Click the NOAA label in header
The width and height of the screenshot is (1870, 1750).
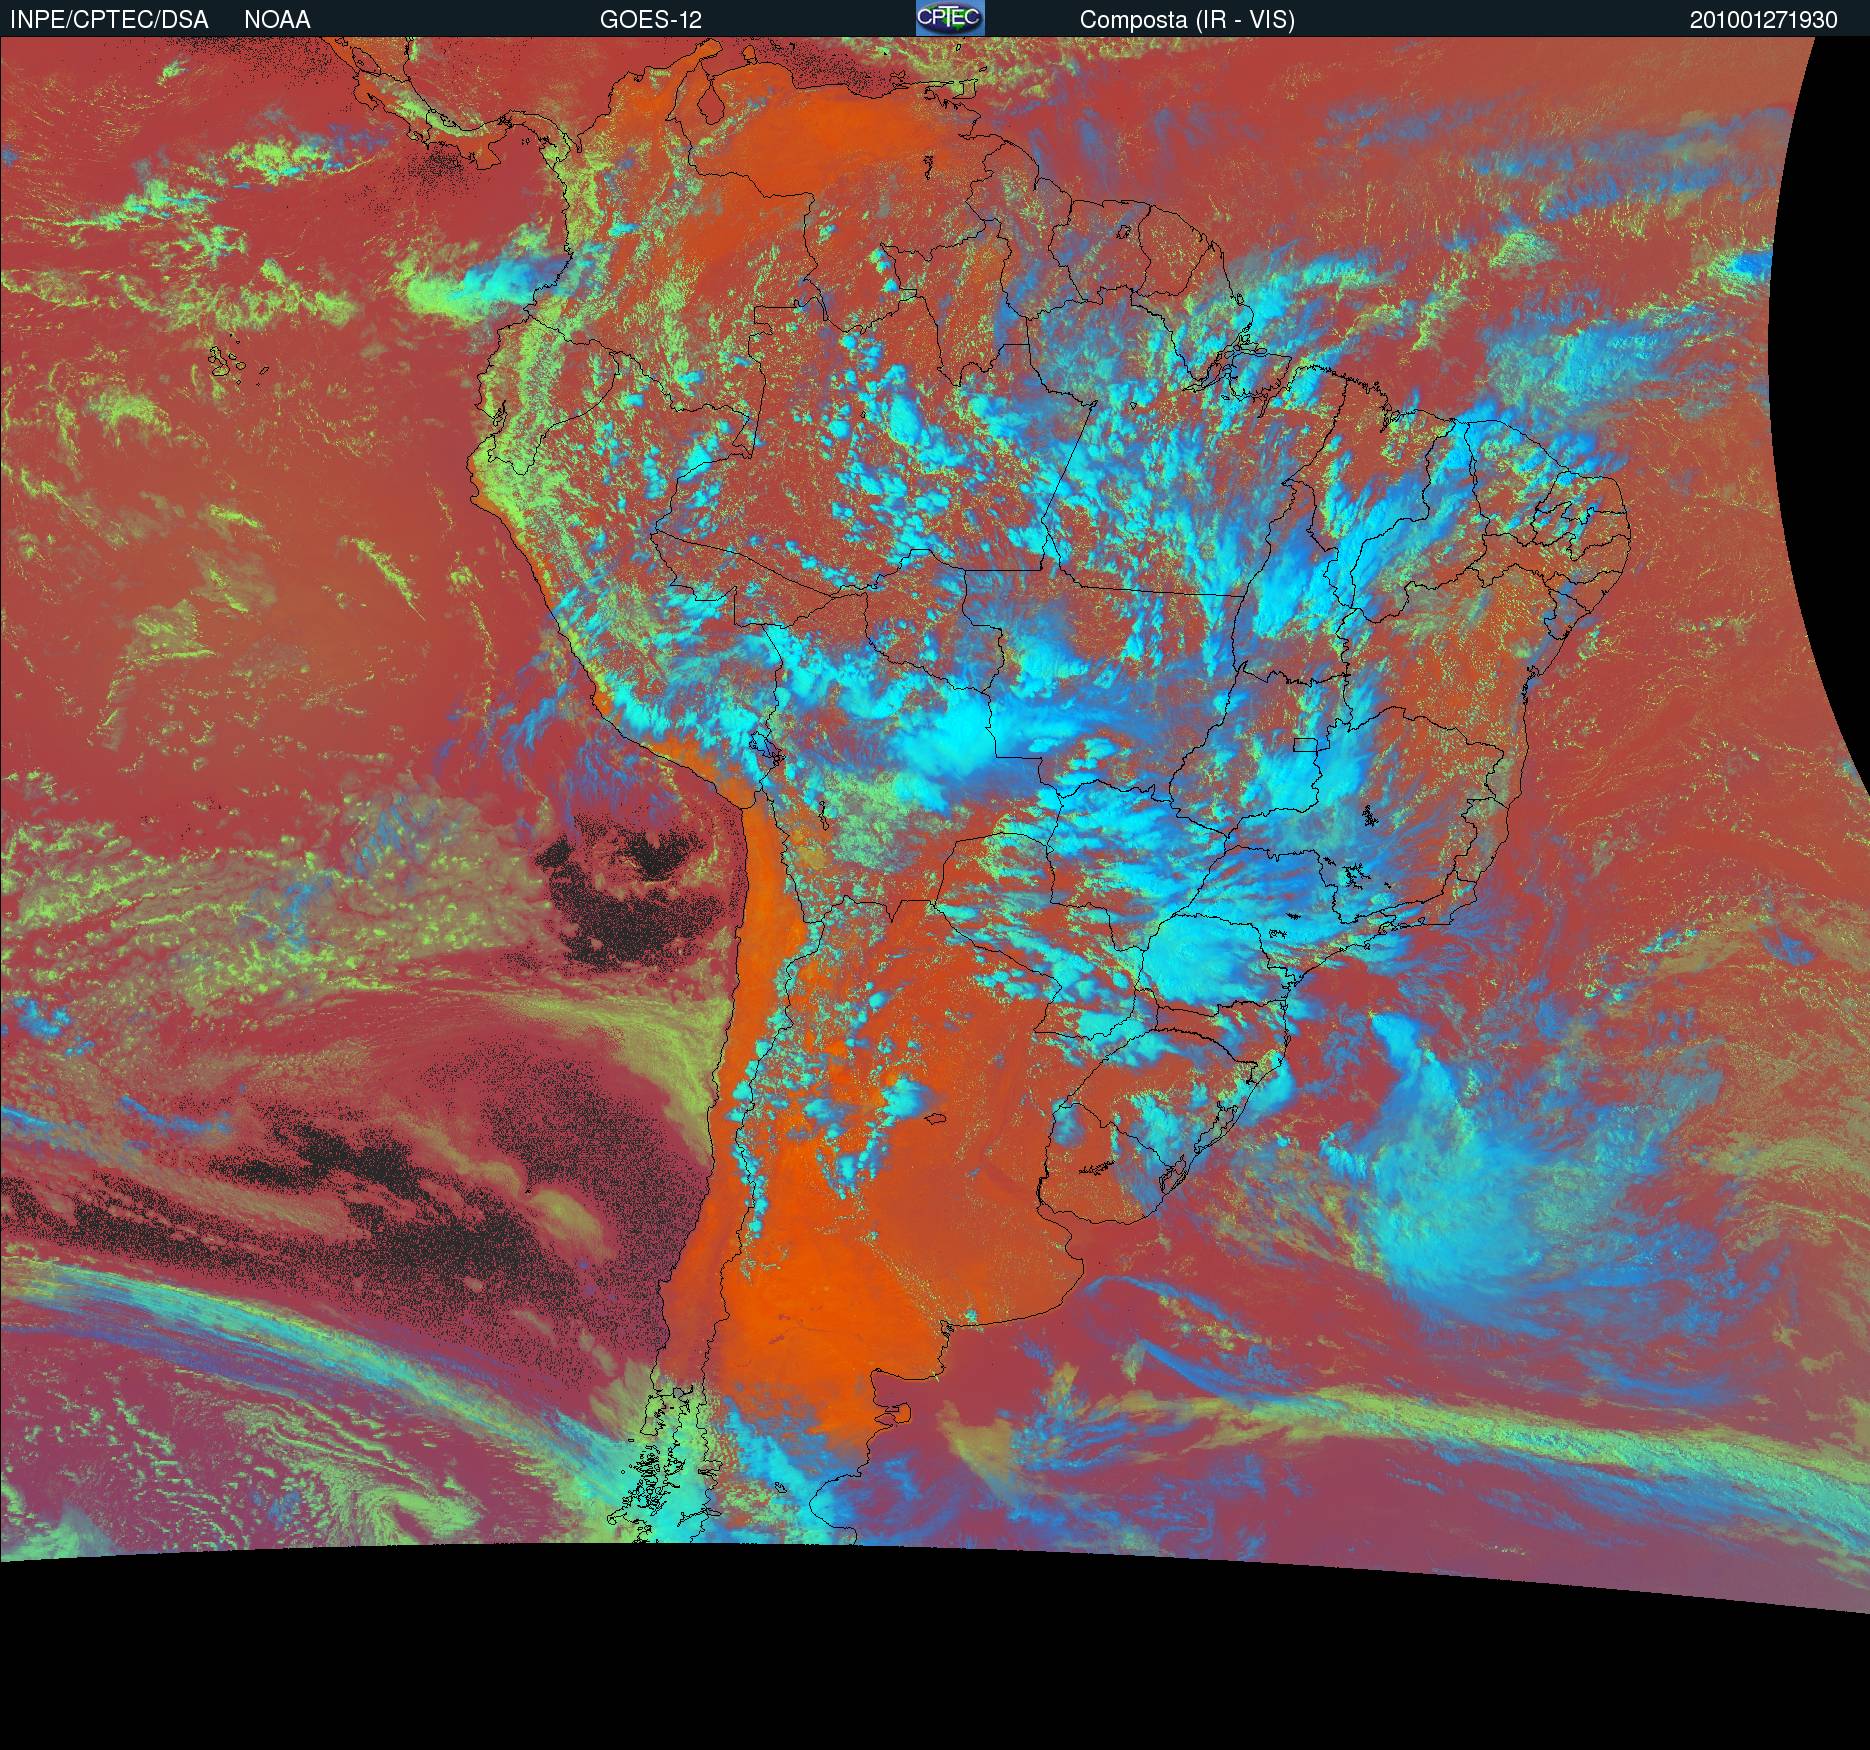point(277,20)
